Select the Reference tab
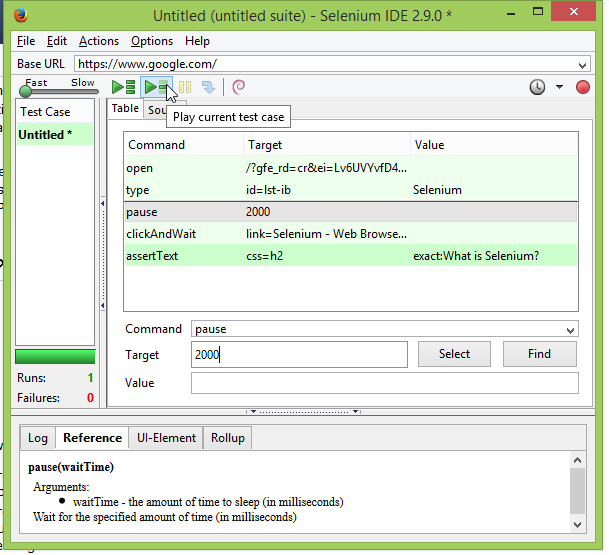Screen dimensions: 609x555 (92, 438)
